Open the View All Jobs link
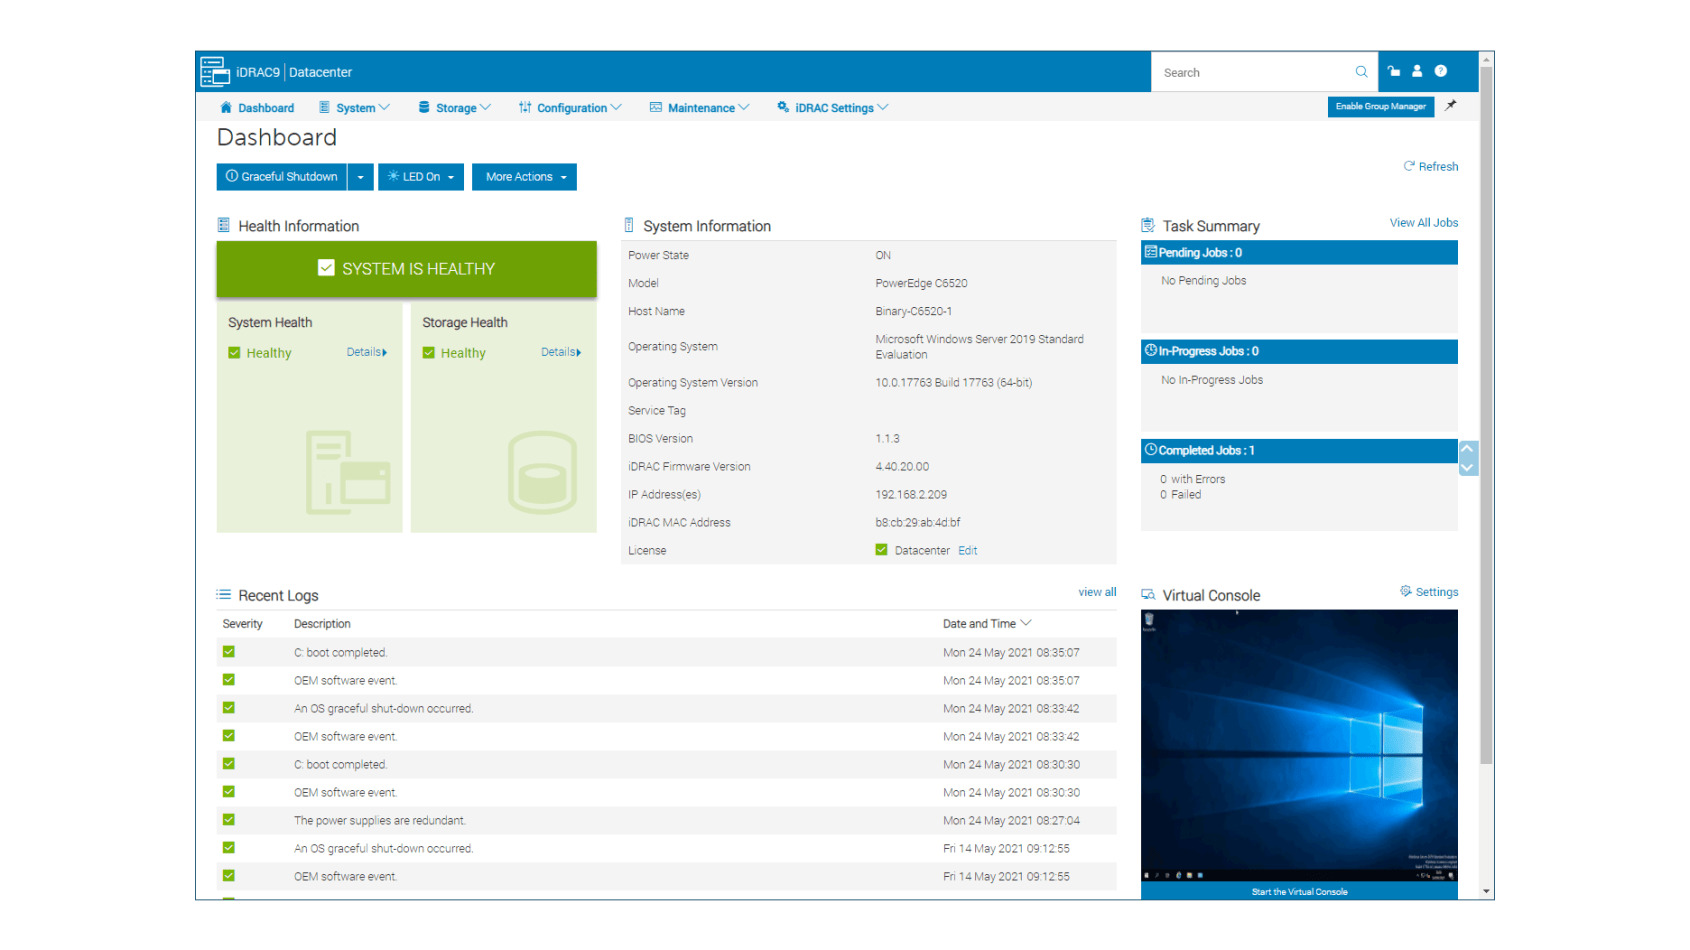 [x=1423, y=223]
